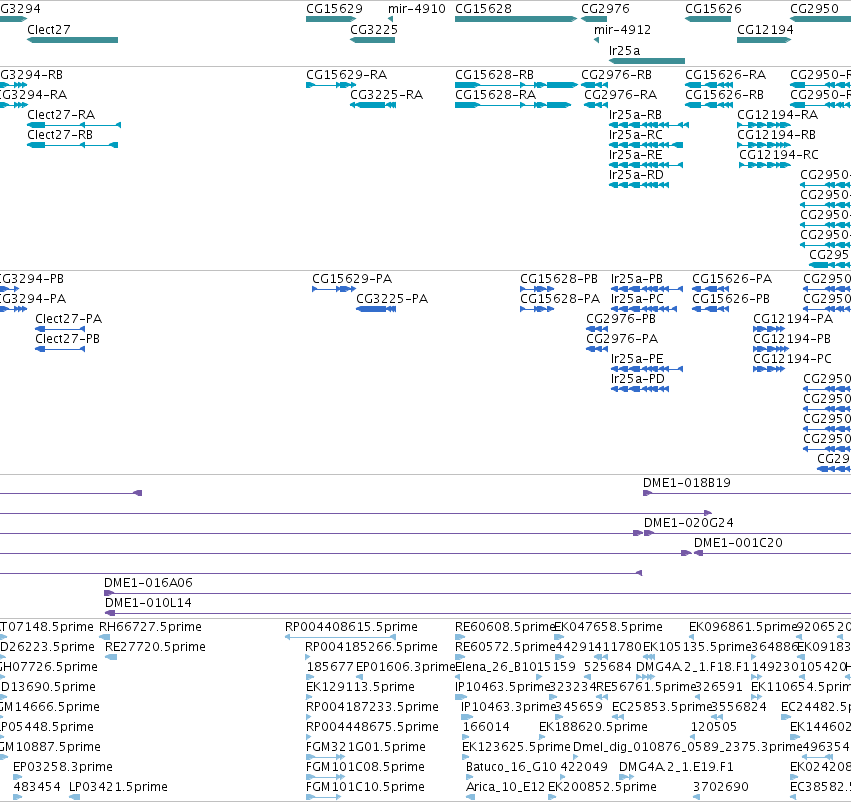This screenshot has height=802, width=851.
Task: Select the Ir25a-PE protein label
Action: tap(637, 359)
